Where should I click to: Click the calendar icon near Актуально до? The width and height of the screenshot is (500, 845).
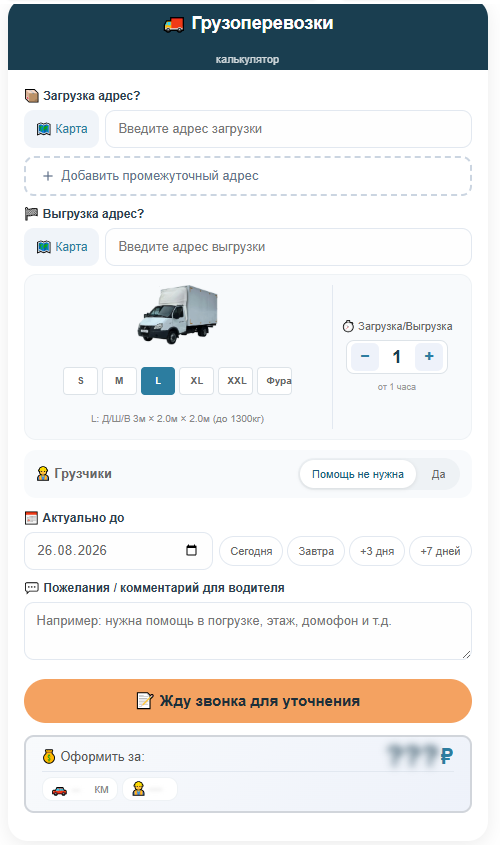31,518
